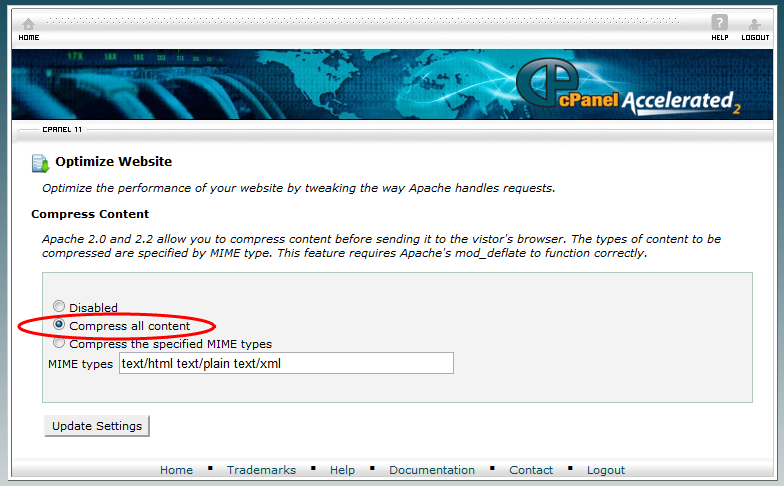784x486 pixels.
Task: Click the HOME label in top bar
Action: [x=29, y=38]
